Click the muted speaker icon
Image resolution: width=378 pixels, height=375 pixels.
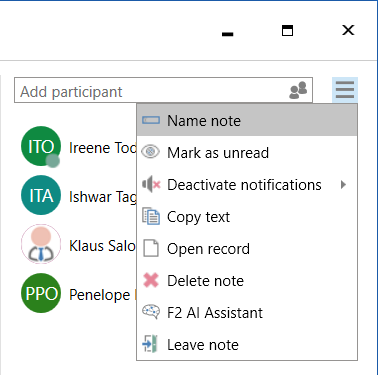click(x=151, y=184)
